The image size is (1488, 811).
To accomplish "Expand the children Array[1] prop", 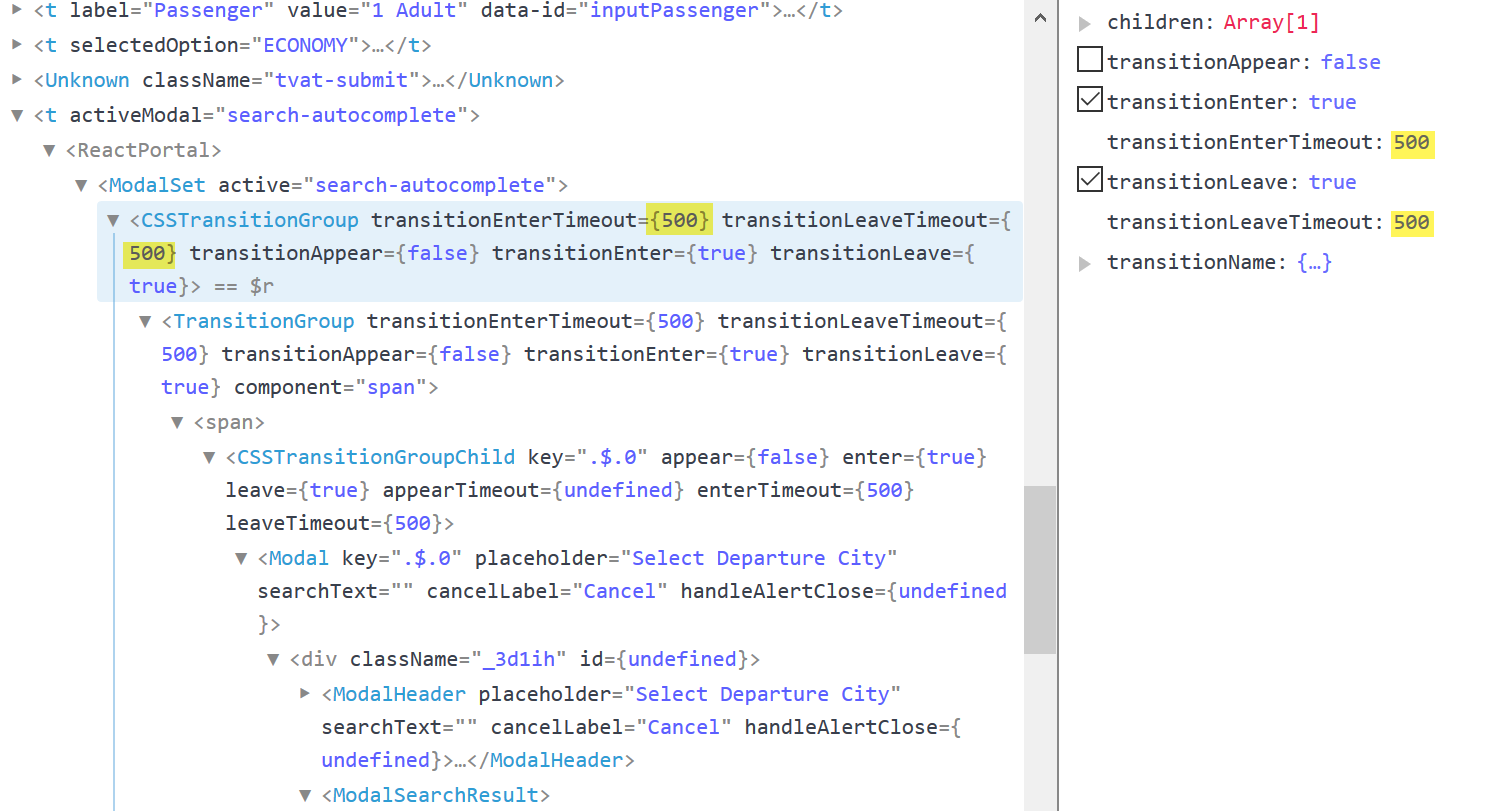I will (1084, 21).
